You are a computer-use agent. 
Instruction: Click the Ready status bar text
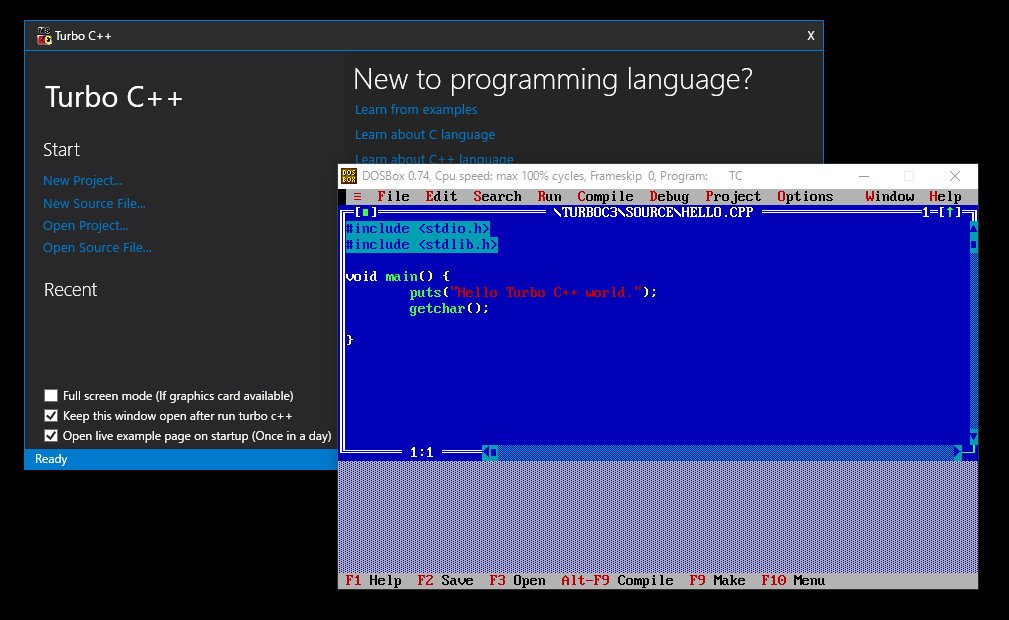(51, 458)
